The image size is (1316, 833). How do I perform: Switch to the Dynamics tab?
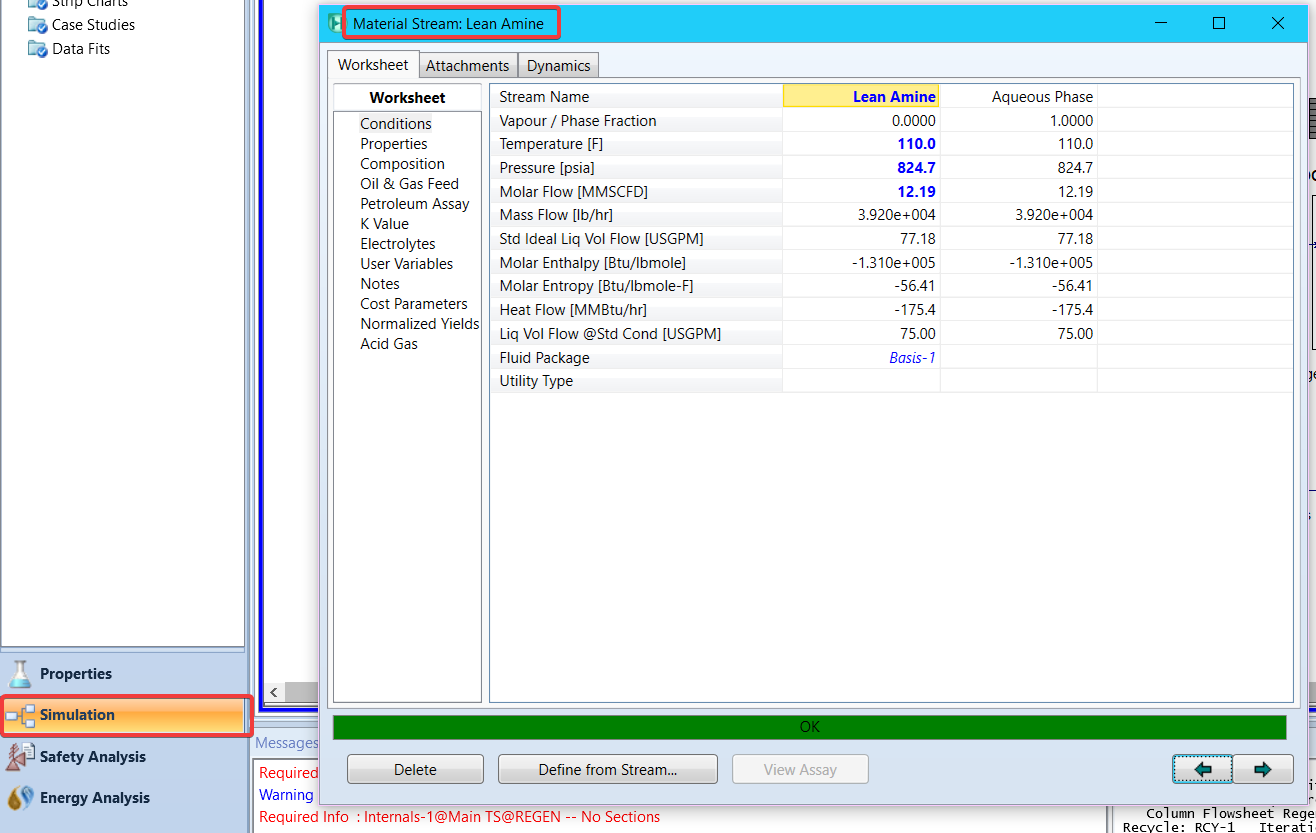tap(558, 66)
